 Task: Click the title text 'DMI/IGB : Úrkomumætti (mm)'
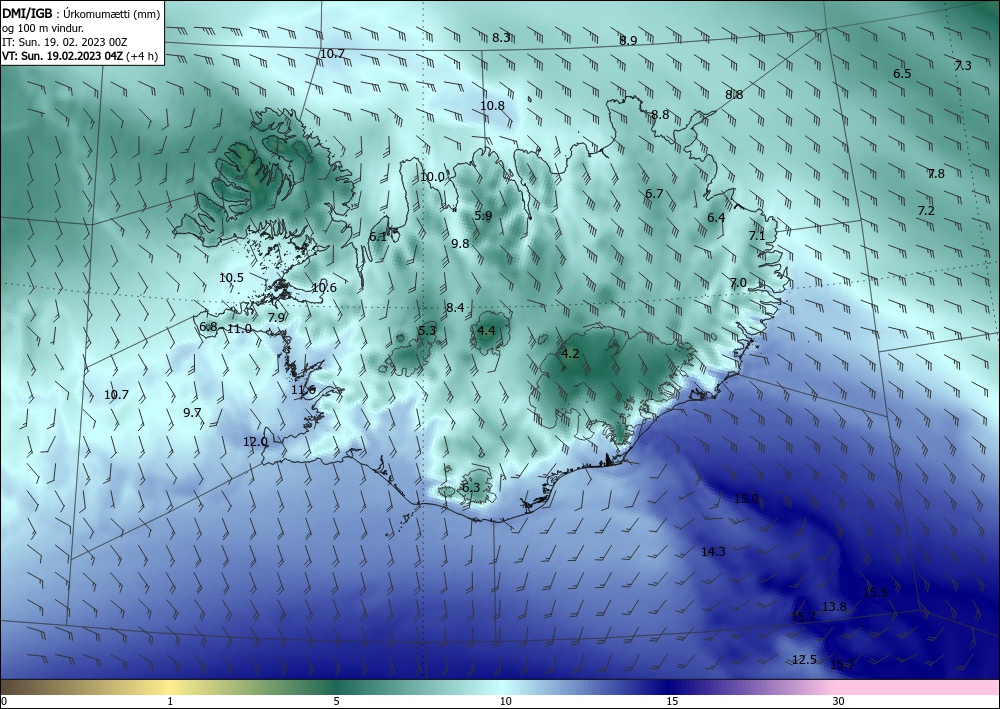81,14
